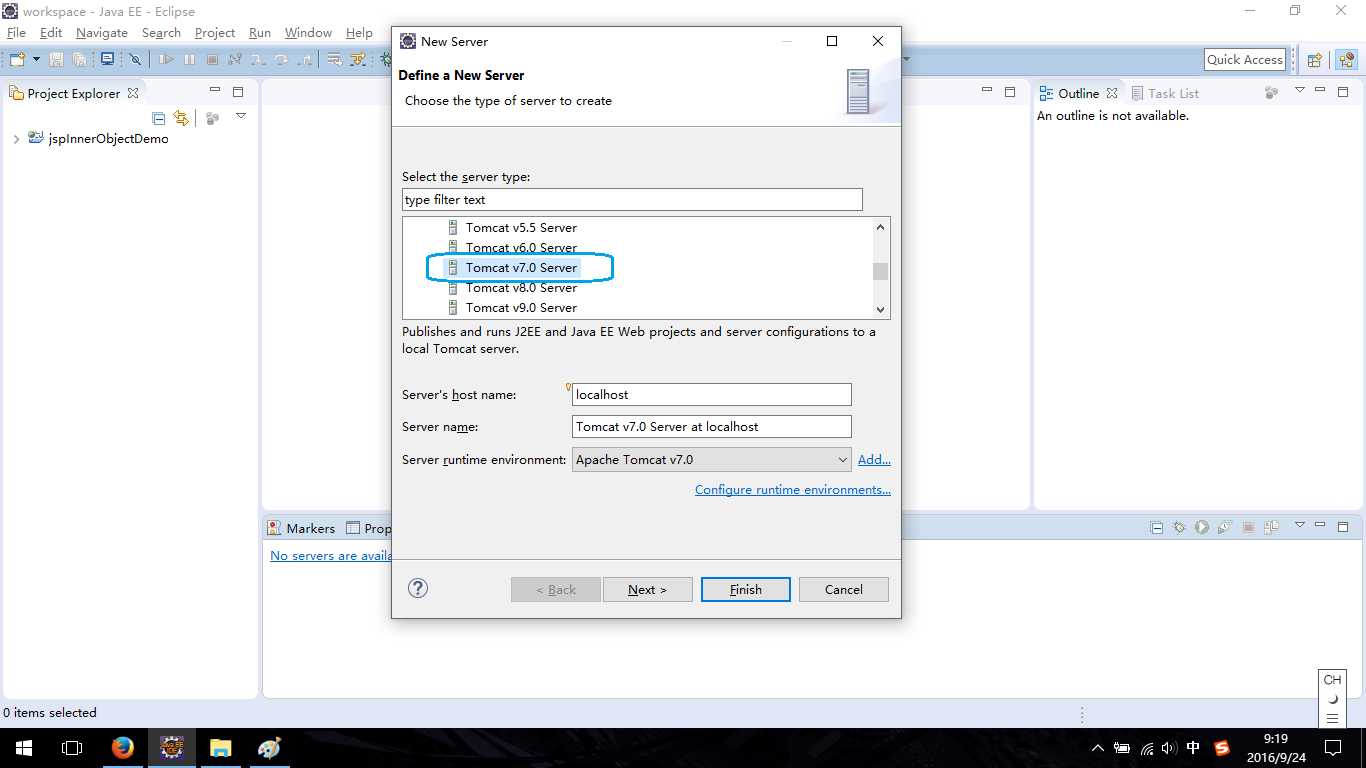Open the Run menu
The image size is (1366, 768).
click(x=260, y=33)
